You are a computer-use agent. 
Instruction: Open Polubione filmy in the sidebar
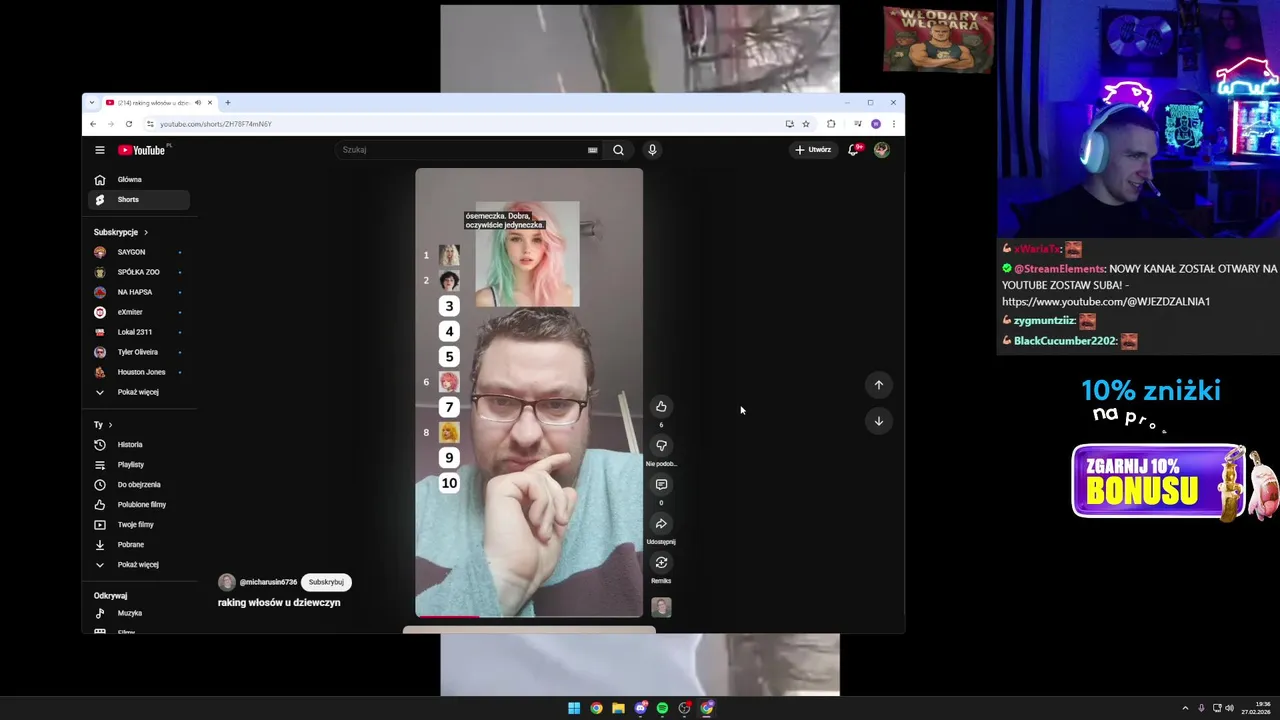click(138, 505)
